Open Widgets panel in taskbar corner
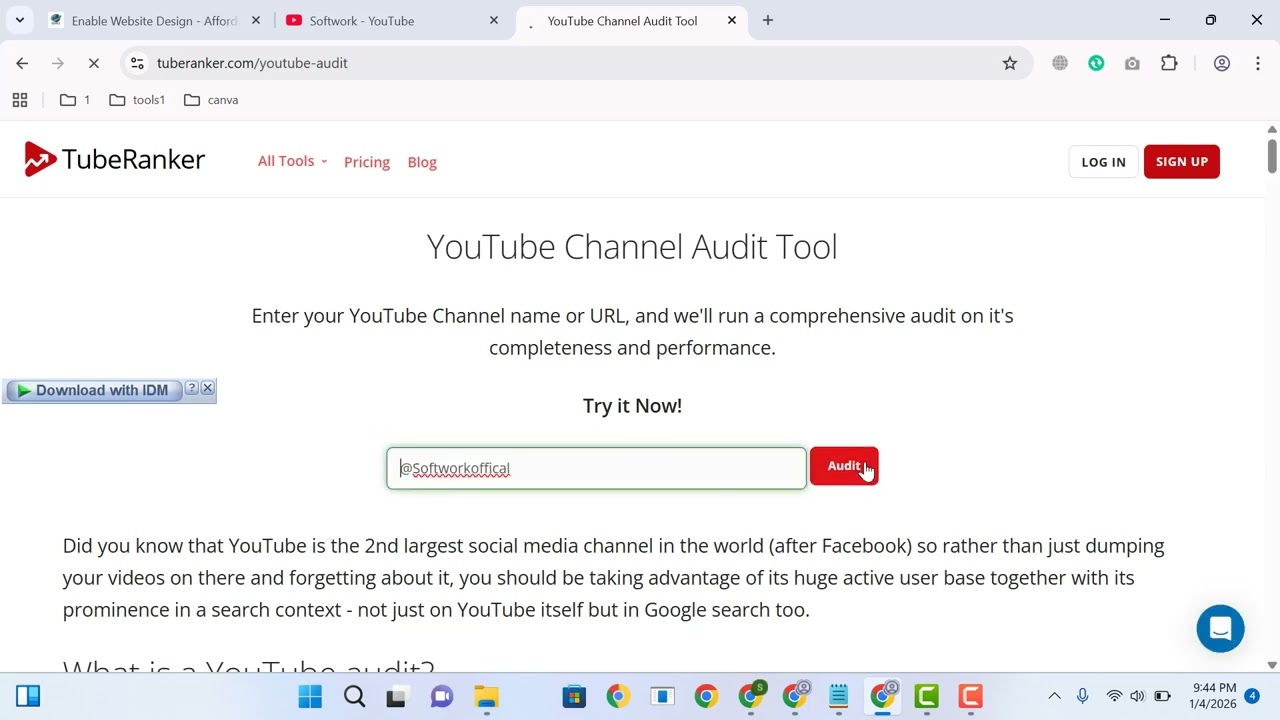Viewport: 1280px width, 720px height. (x=28, y=696)
